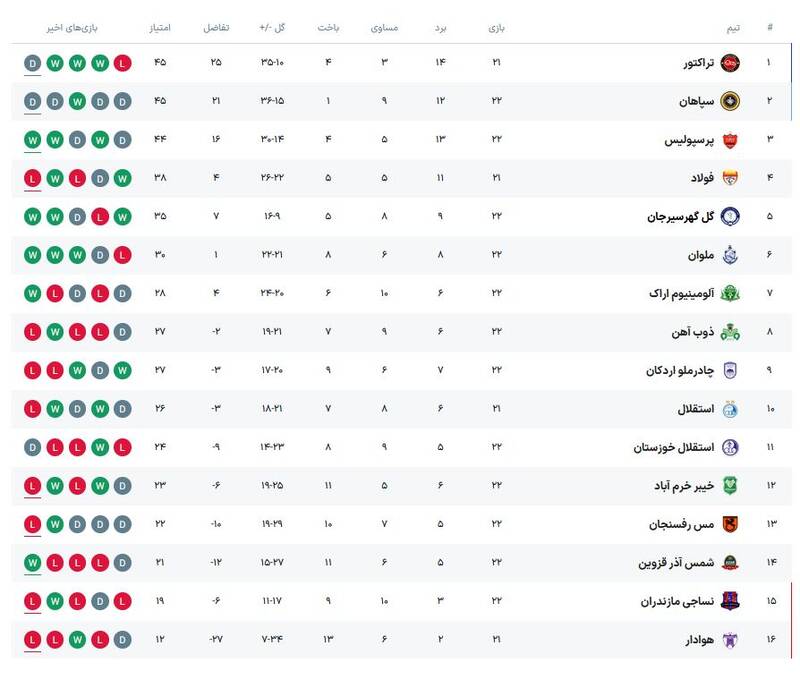Sort by the points (امتیاز) column header
800x688 pixels.
click(x=159, y=27)
